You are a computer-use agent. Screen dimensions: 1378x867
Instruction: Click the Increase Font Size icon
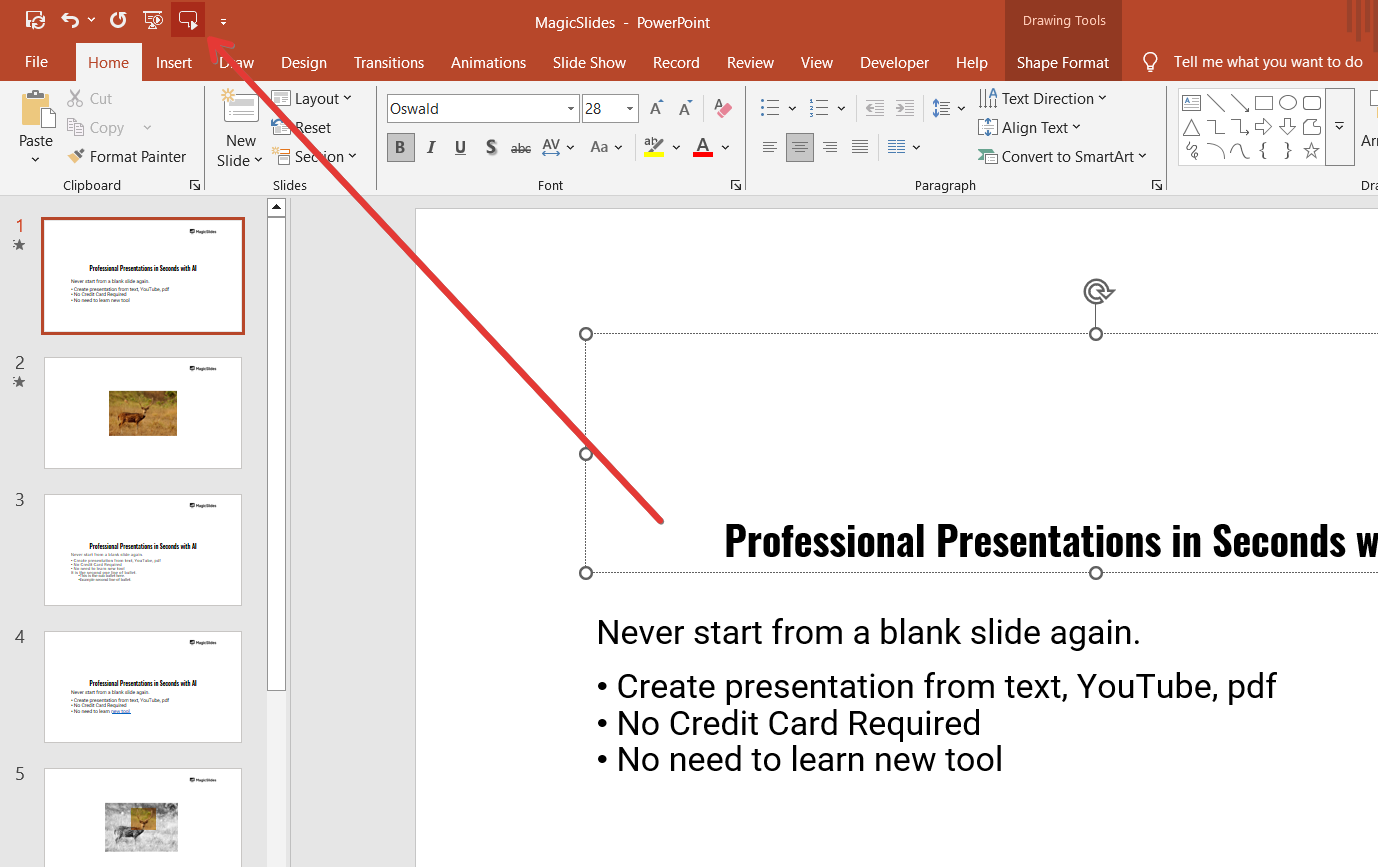pyautogui.click(x=656, y=109)
